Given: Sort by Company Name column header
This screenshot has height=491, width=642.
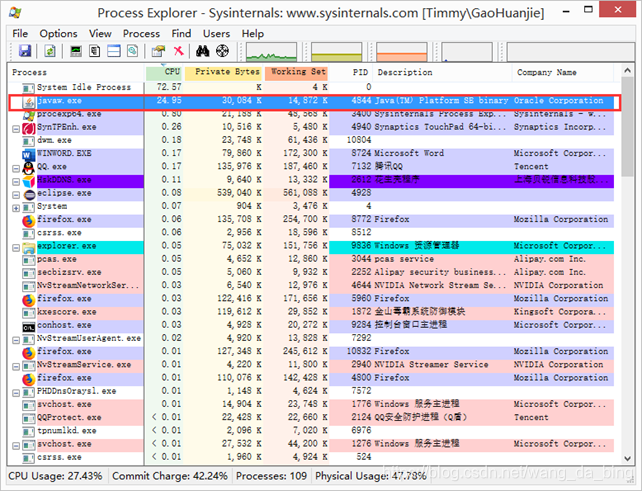Looking at the screenshot, I should [563, 72].
